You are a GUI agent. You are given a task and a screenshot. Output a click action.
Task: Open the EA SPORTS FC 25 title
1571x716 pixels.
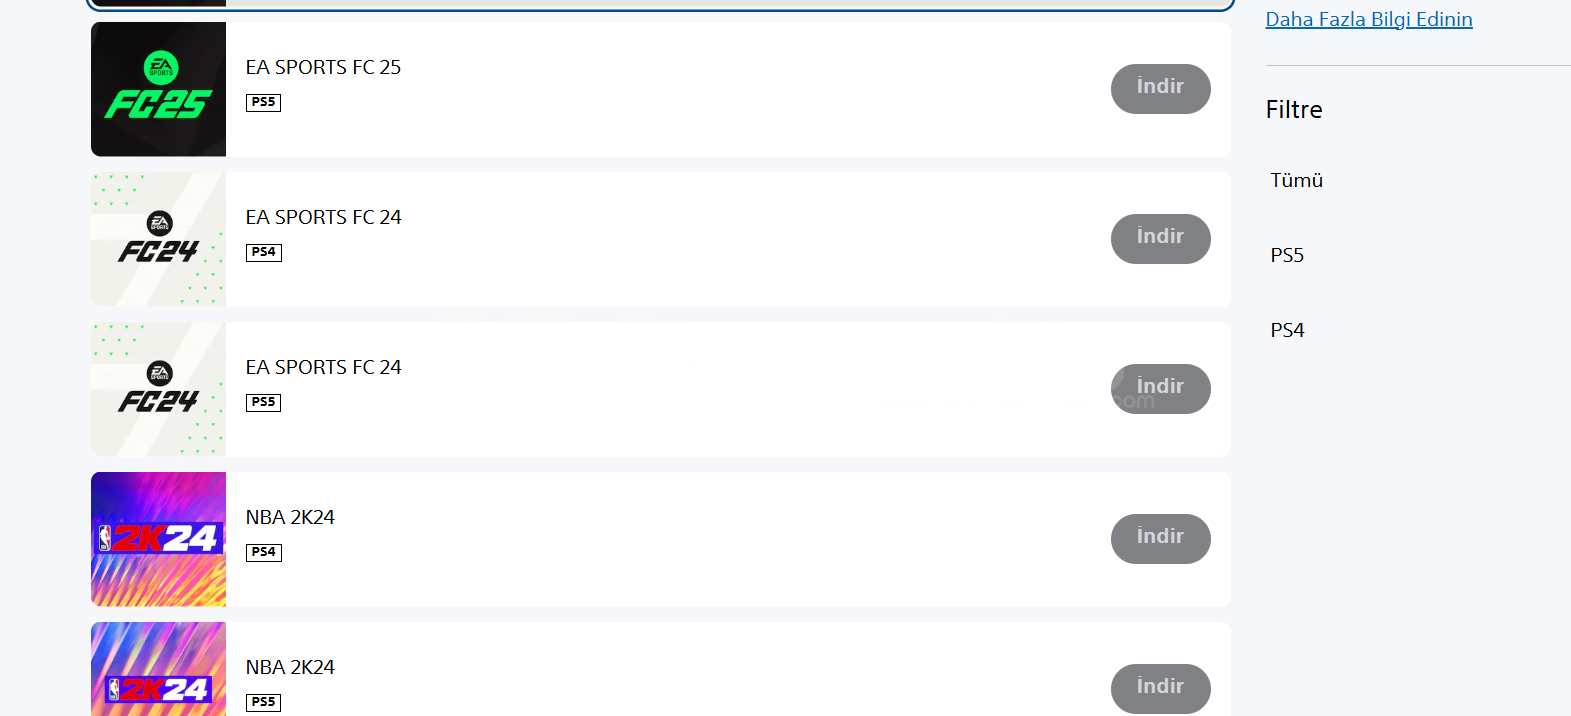(323, 67)
